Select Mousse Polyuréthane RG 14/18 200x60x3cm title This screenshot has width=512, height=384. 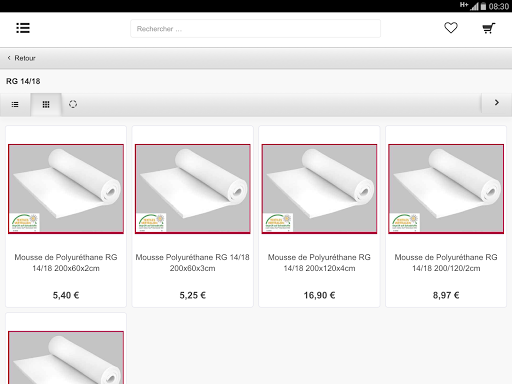pyautogui.click(x=193, y=263)
